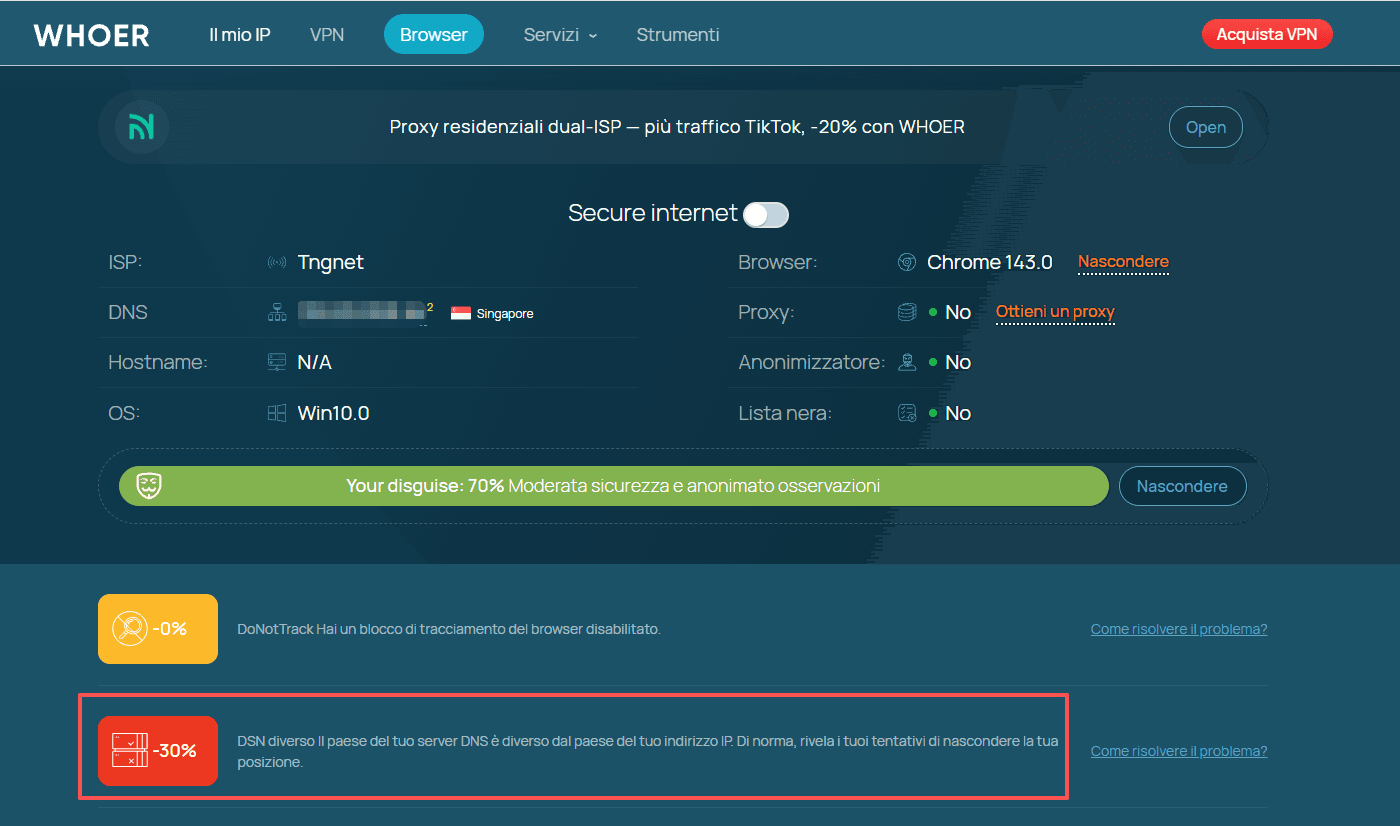Image resolution: width=1400 pixels, height=826 pixels.
Task: Click the yellow DoNotTrack -0% badge
Action: point(158,629)
